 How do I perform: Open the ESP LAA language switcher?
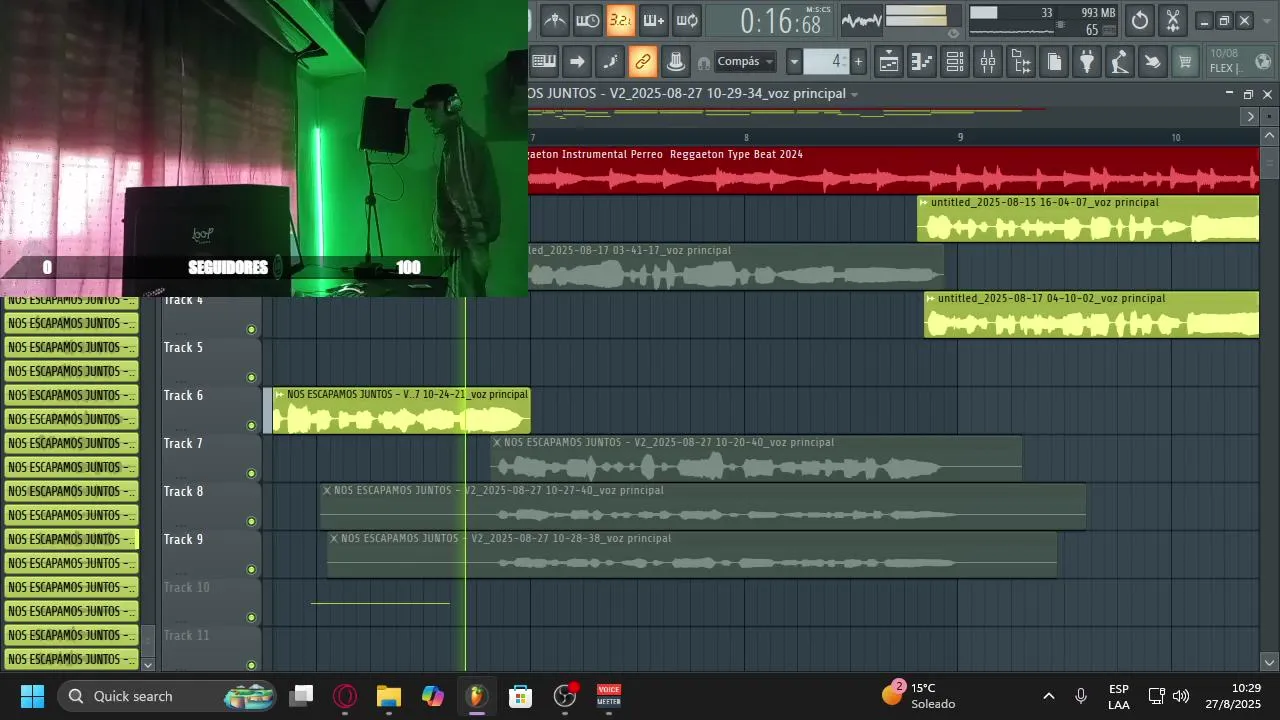point(1119,696)
